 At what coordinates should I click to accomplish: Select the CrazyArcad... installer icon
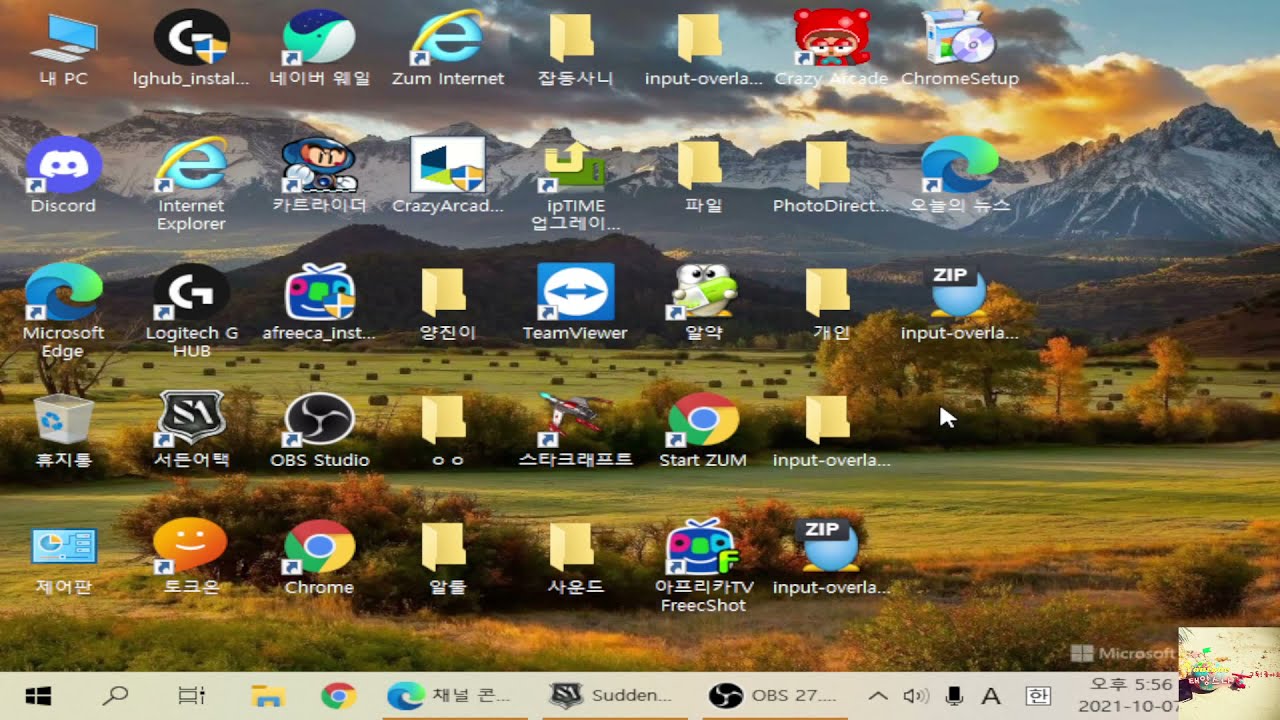pyautogui.click(x=447, y=176)
